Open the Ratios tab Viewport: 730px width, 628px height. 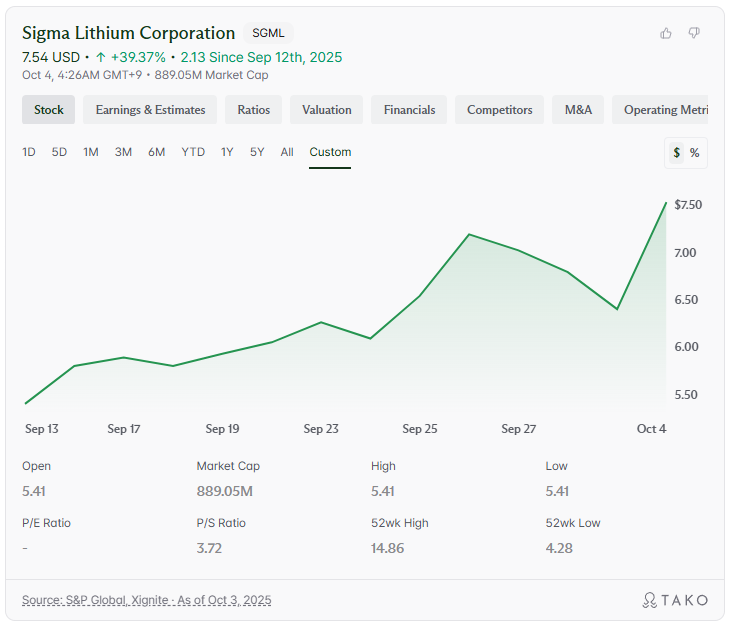(253, 110)
